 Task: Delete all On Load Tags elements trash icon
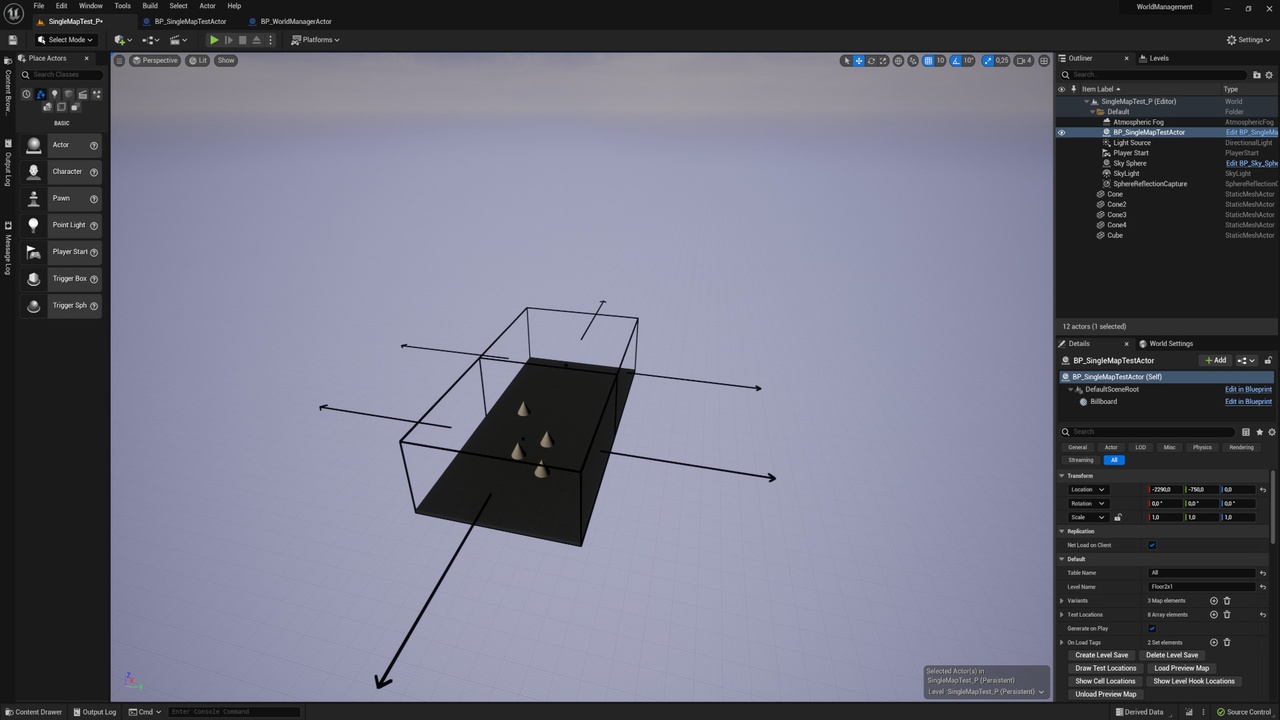1227,642
